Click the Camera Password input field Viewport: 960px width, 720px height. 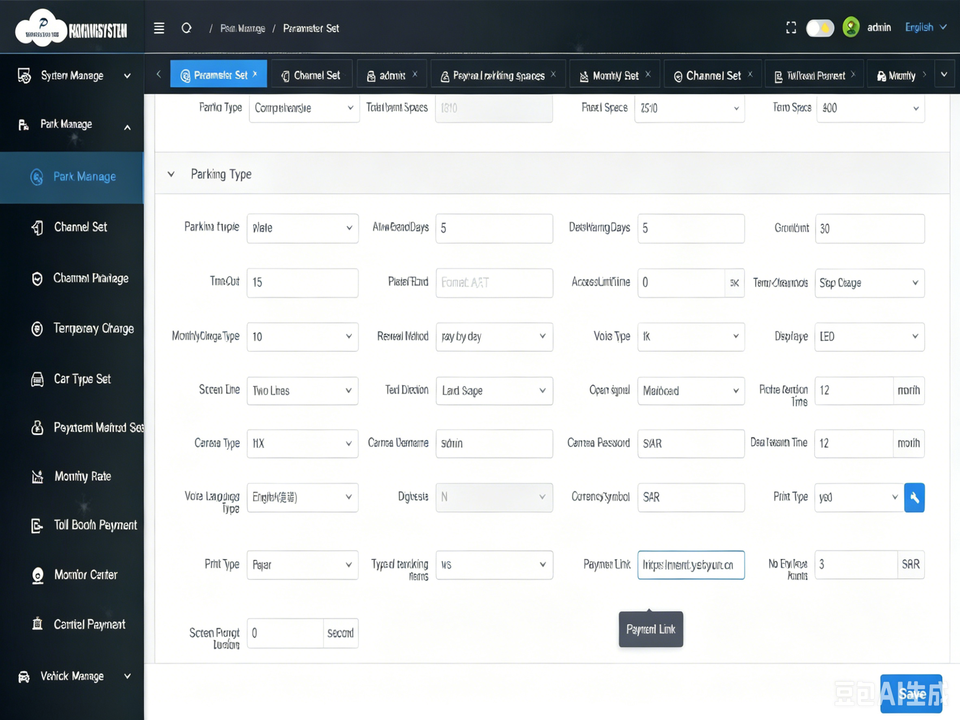[691, 443]
